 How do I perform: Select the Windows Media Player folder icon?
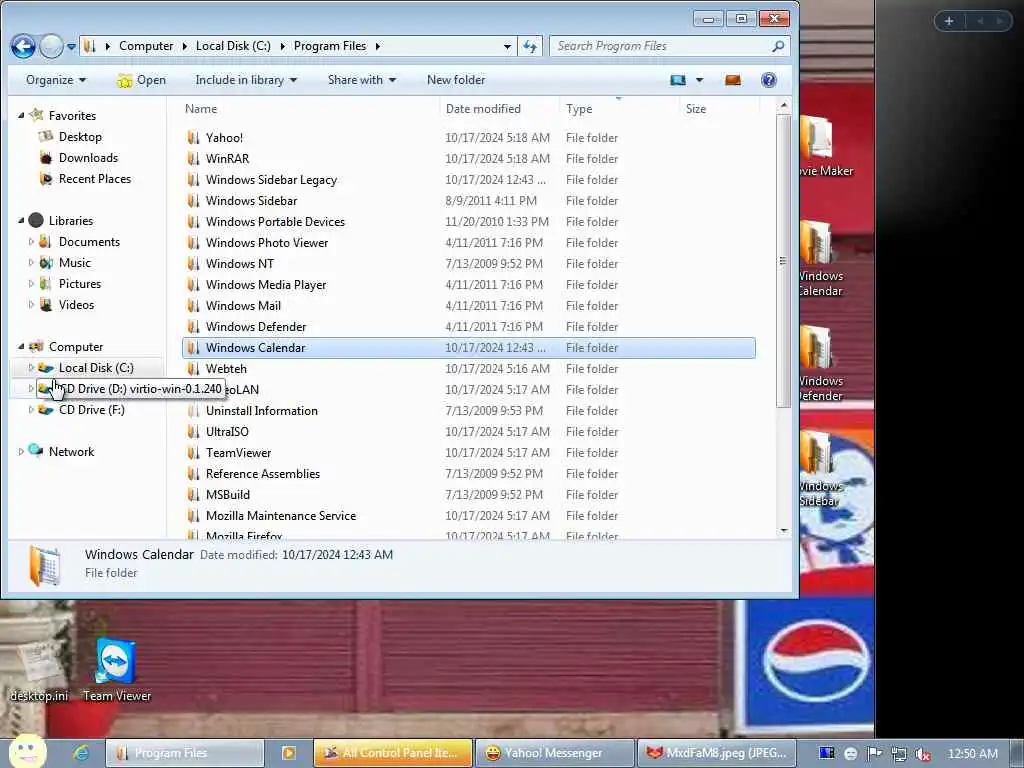point(193,285)
